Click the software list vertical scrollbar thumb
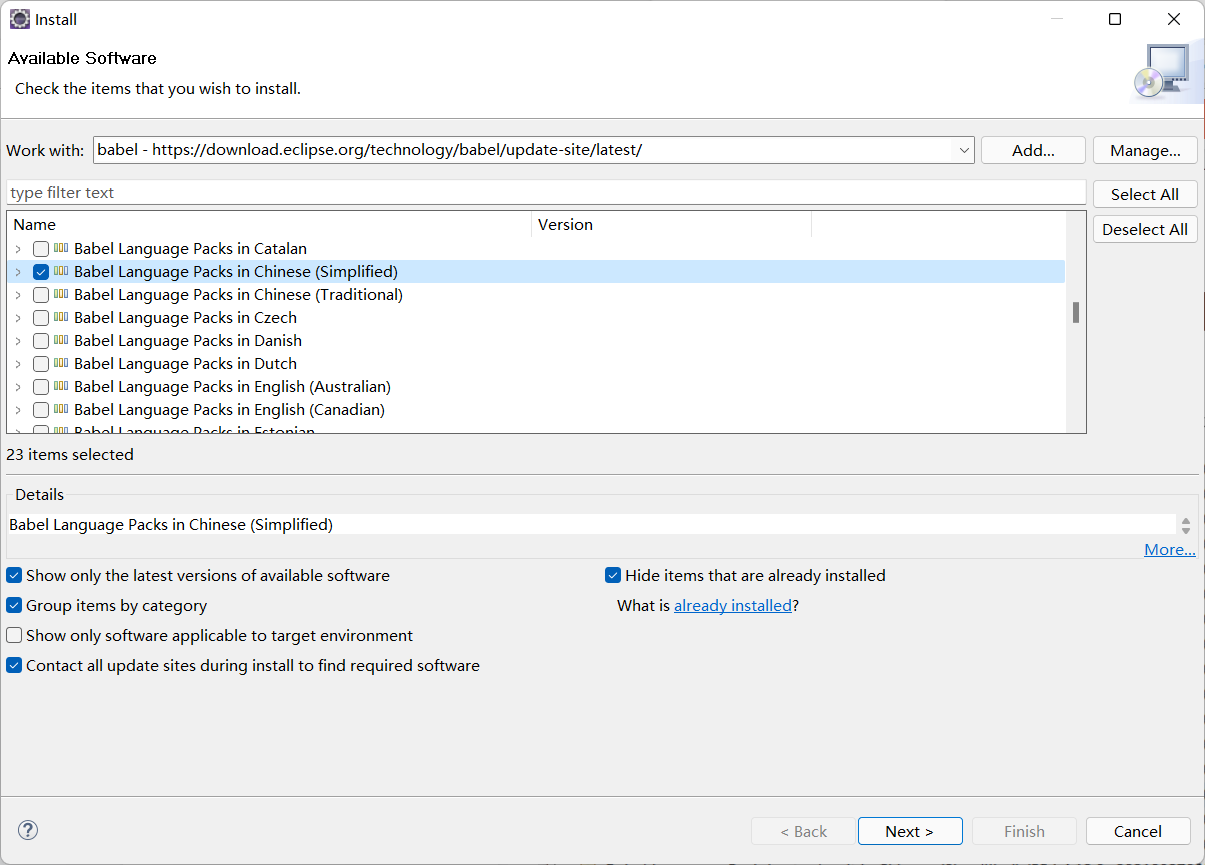Image resolution: width=1205 pixels, height=865 pixels. (1076, 313)
